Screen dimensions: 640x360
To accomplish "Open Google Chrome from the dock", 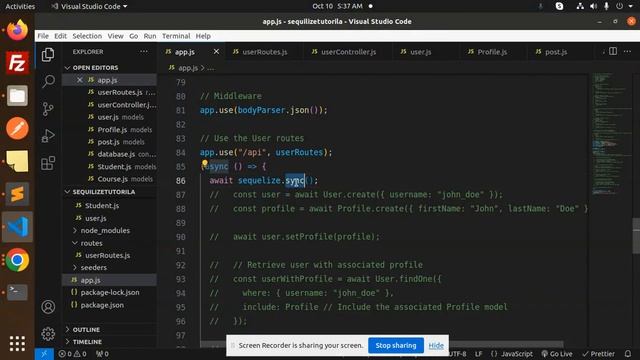I will point(17,260).
